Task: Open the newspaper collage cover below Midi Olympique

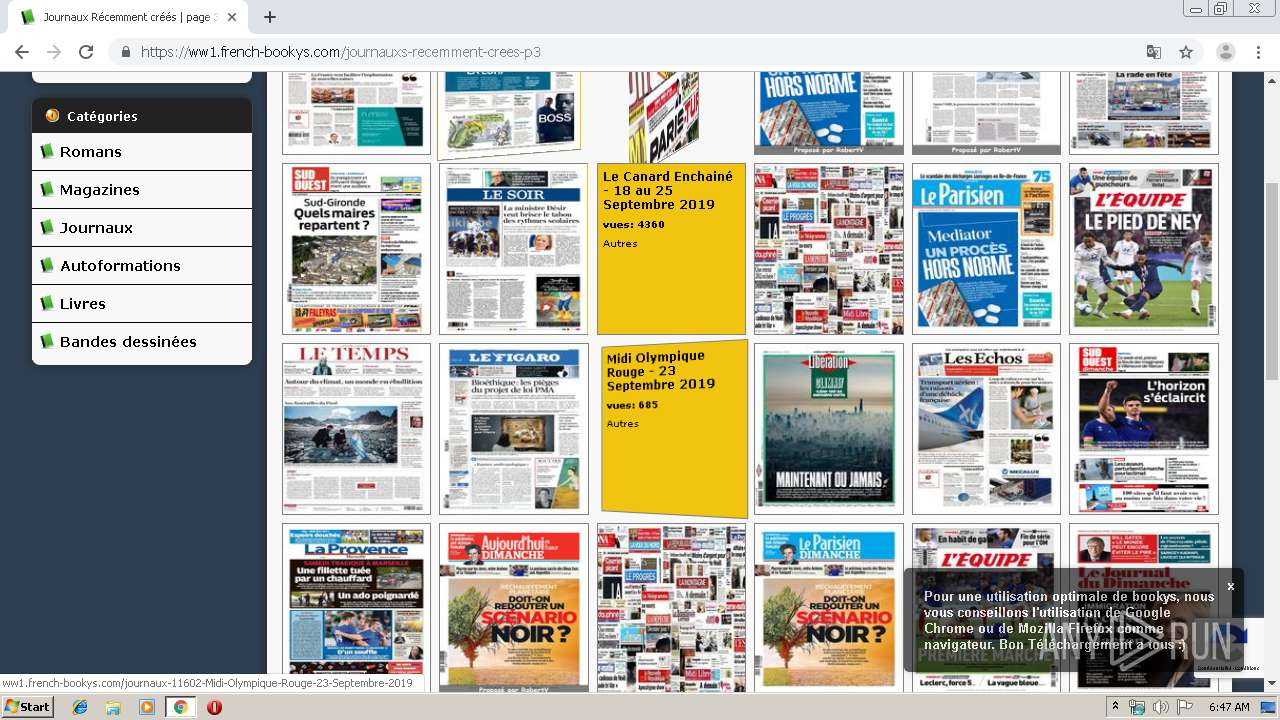Action: (x=671, y=608)
